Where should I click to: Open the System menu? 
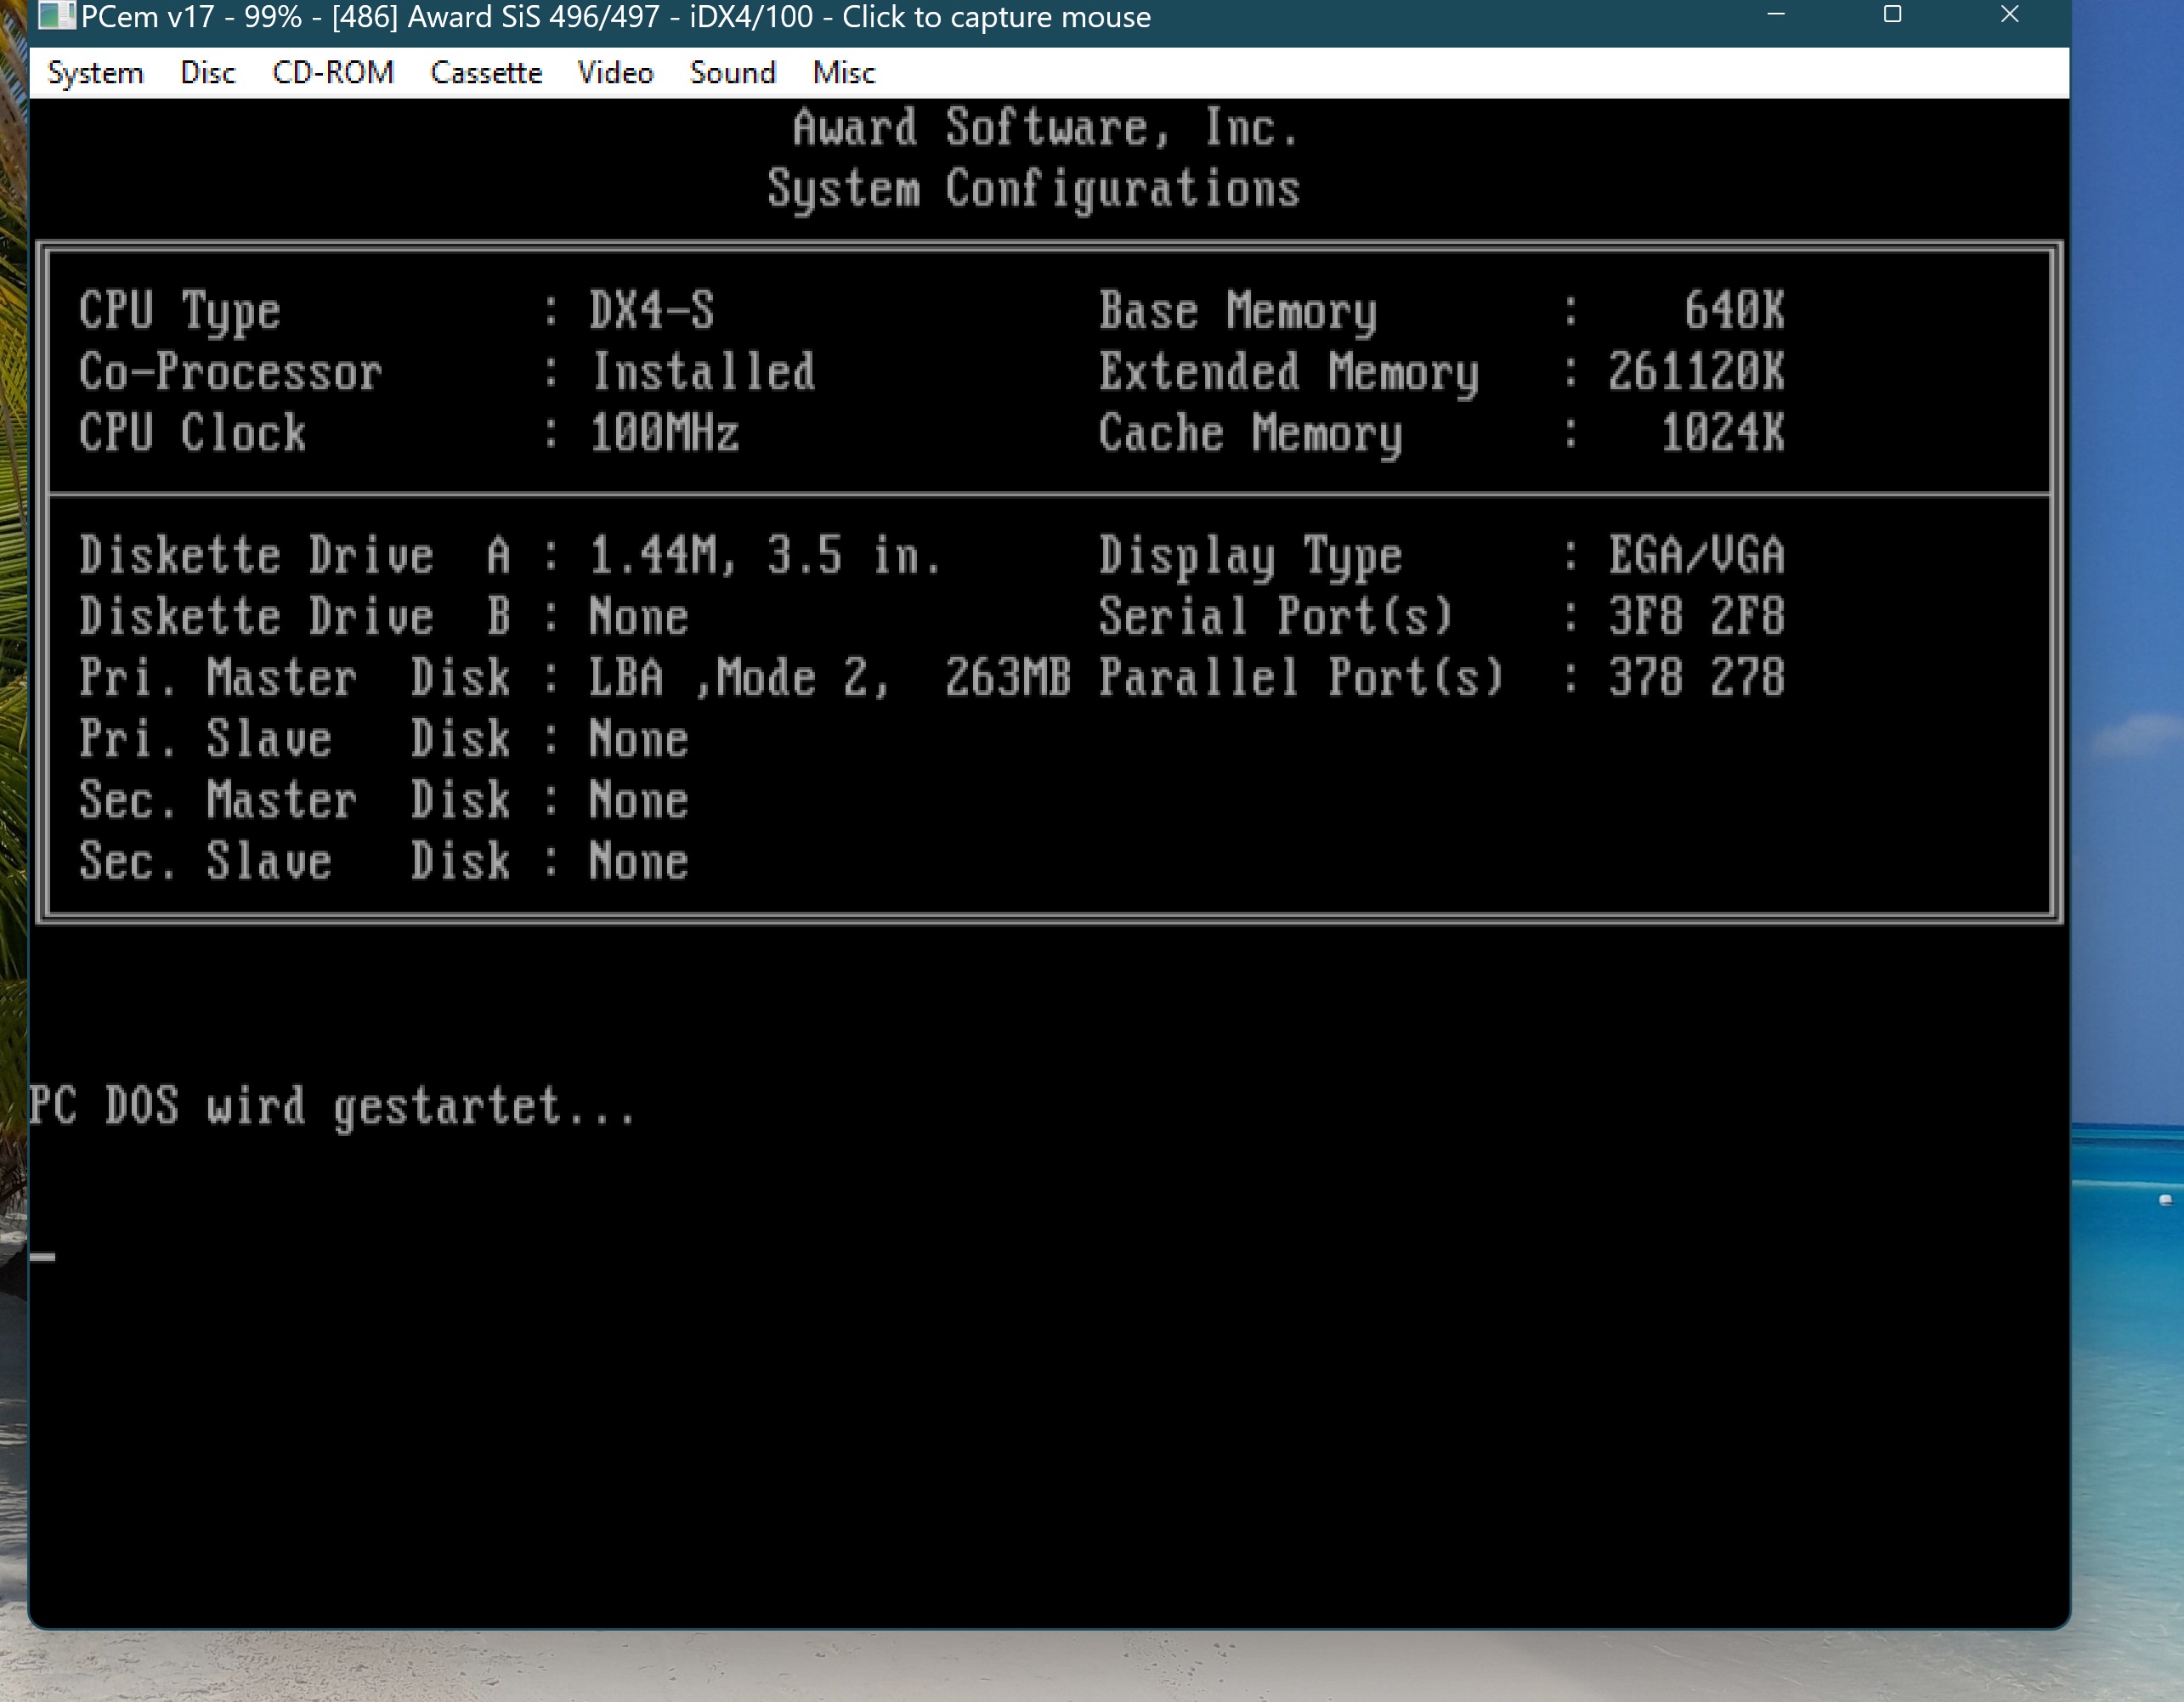click(96, 73)
